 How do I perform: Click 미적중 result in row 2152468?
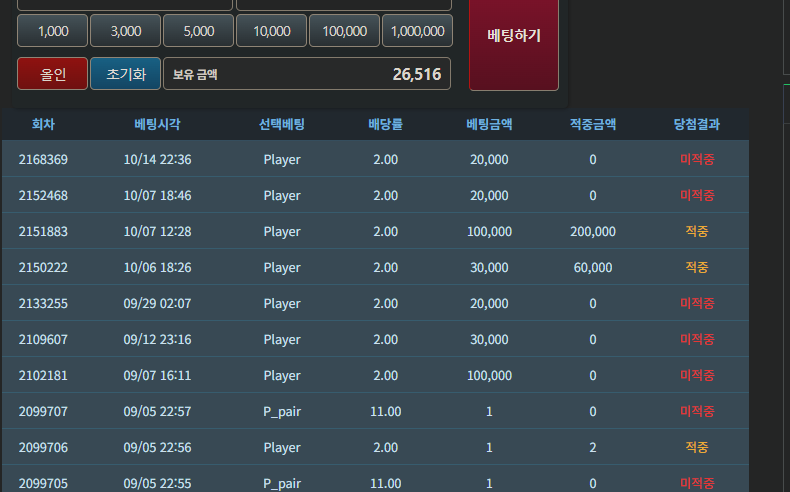pos(697,195)
